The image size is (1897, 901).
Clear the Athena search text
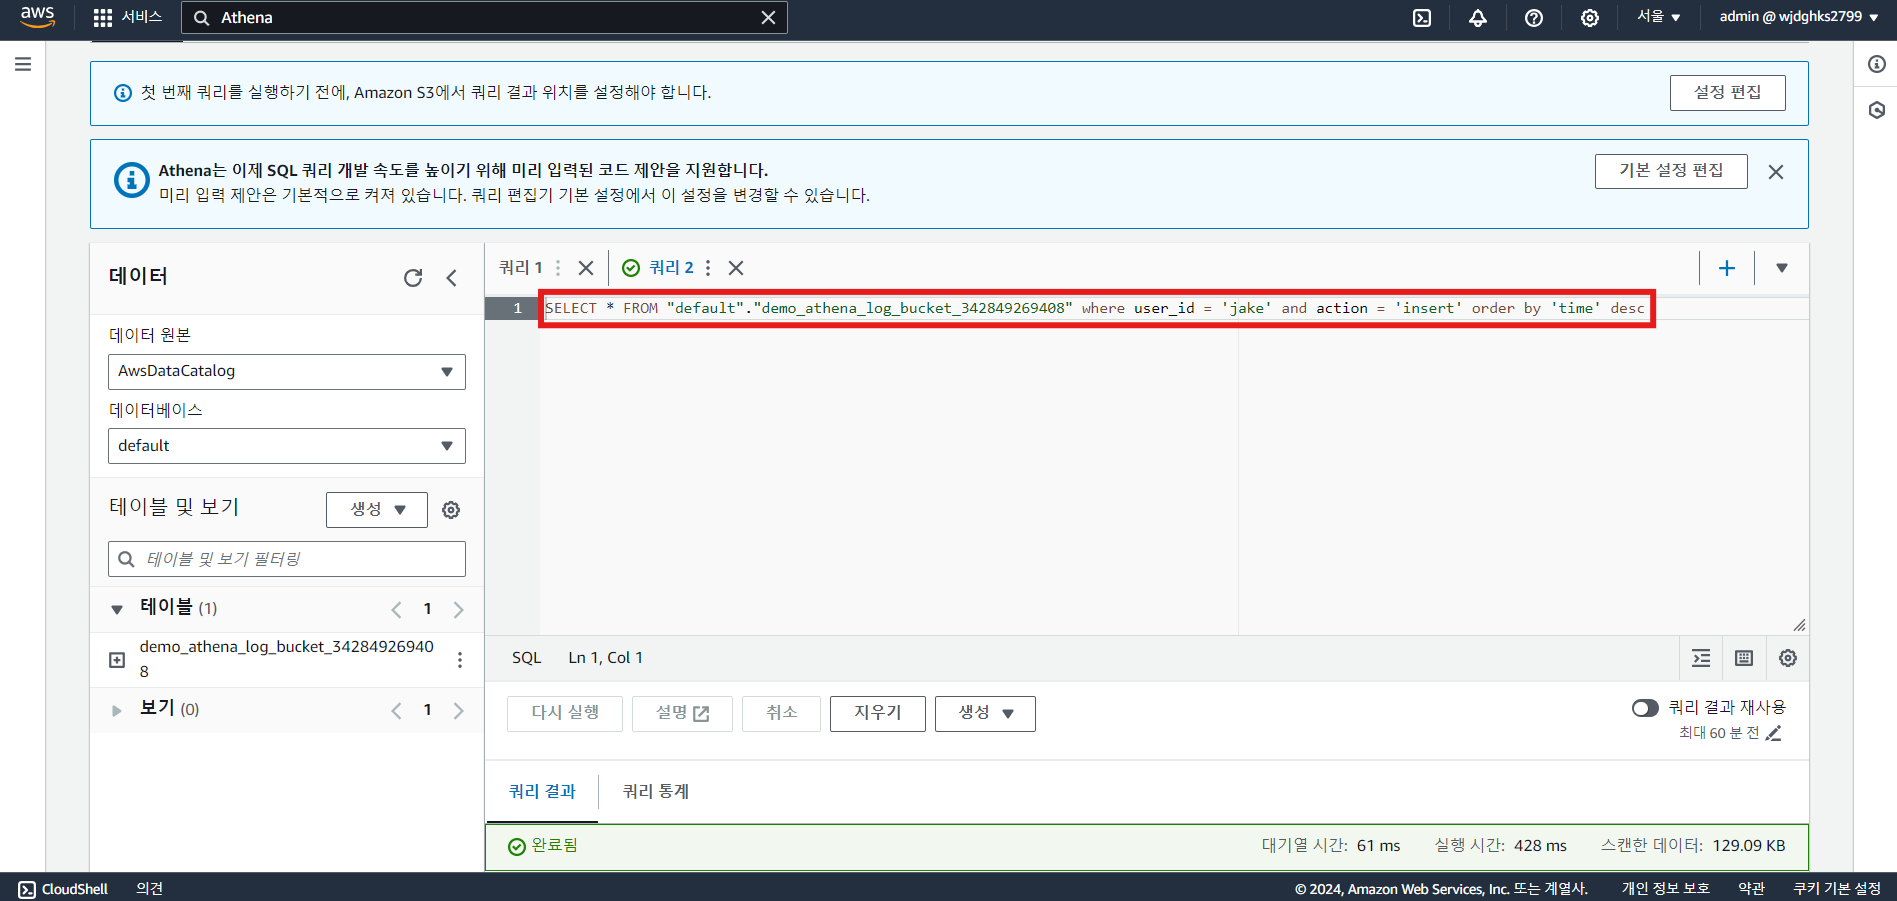(x=768, y=18)
